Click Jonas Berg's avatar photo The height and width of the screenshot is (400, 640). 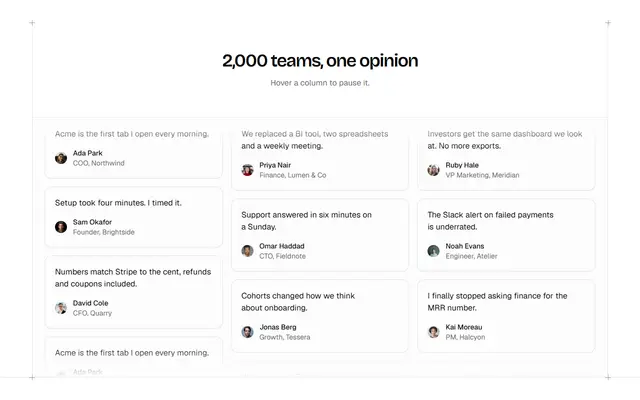[x=247, y=332]
